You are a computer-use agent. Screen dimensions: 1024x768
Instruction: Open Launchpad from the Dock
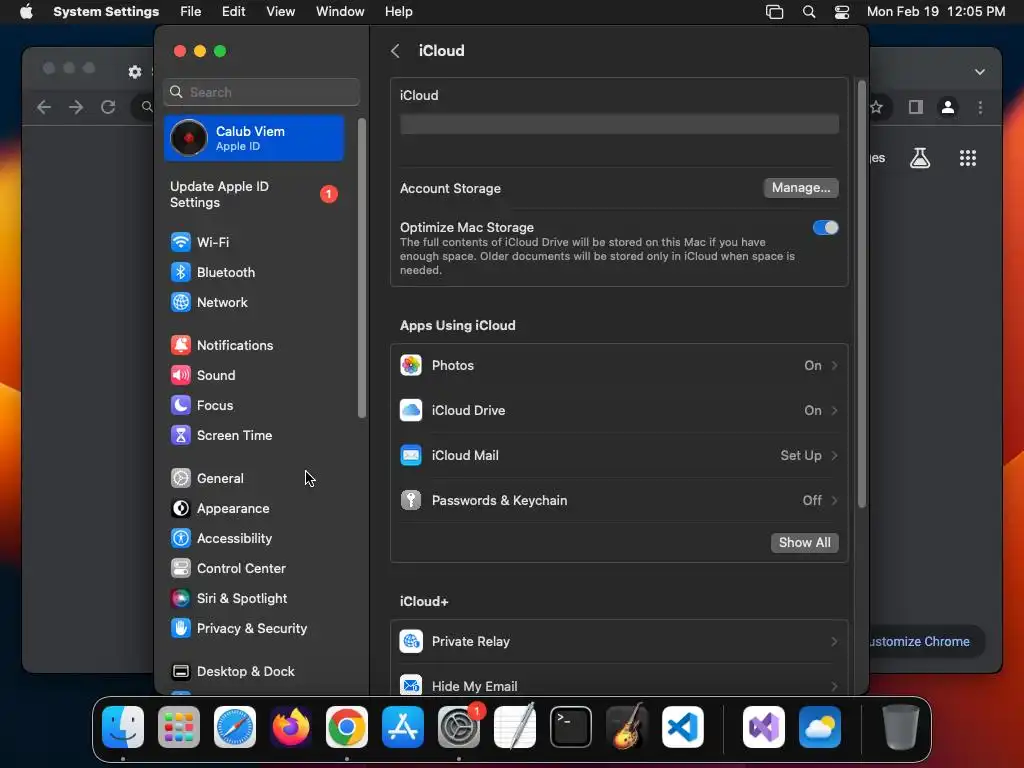pos(179,727)
